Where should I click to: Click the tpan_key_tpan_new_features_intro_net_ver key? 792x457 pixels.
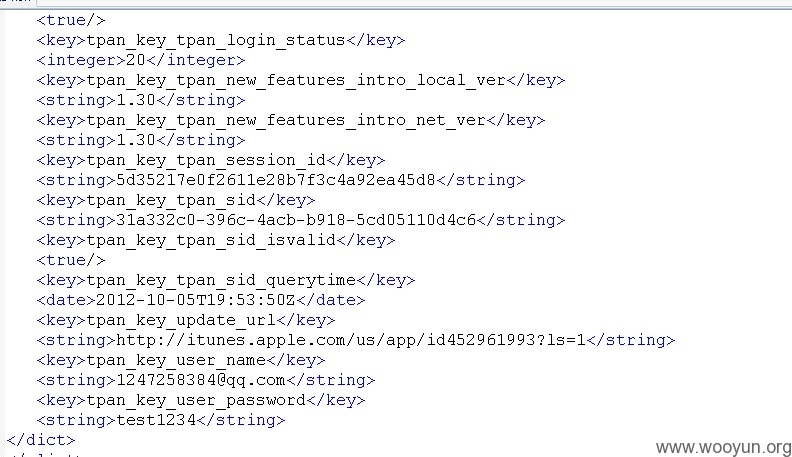click(x=291, y=120)
